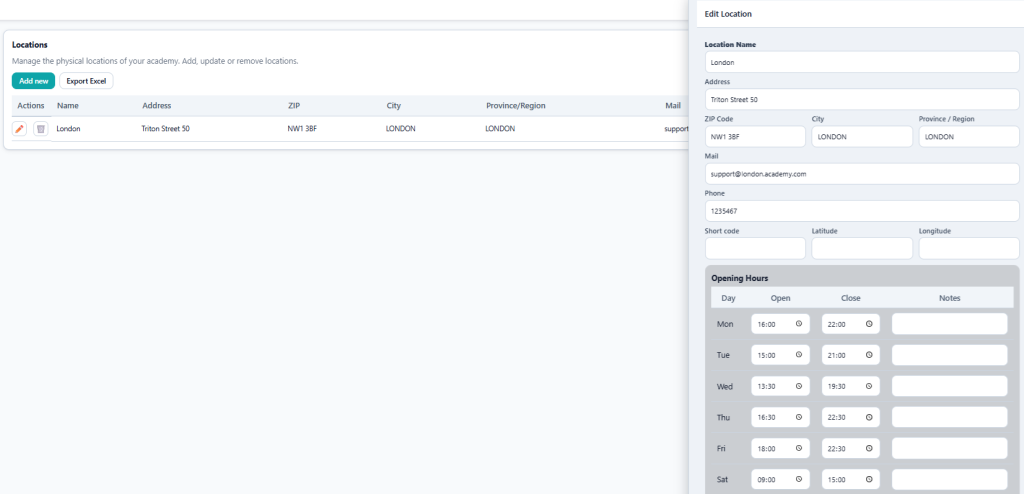Click the Opening Hours section heading
The image size is (1024, 494).
(x=740, y=278)
